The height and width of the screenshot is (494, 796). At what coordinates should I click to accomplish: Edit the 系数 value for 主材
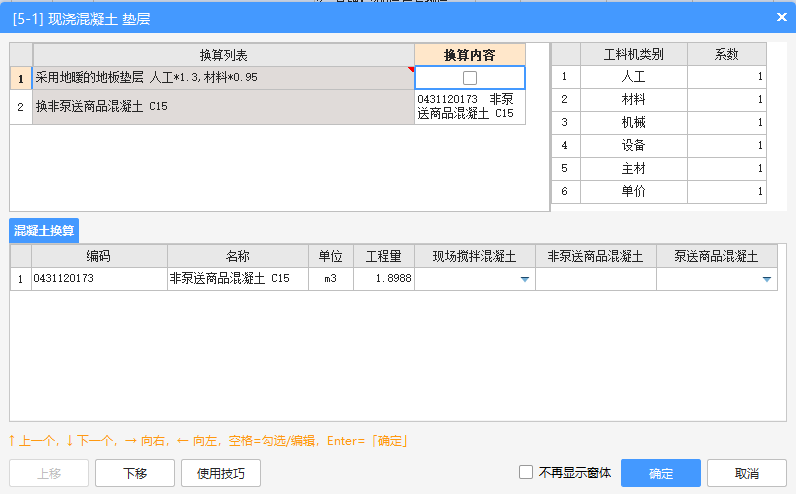[x=727, y=169]
